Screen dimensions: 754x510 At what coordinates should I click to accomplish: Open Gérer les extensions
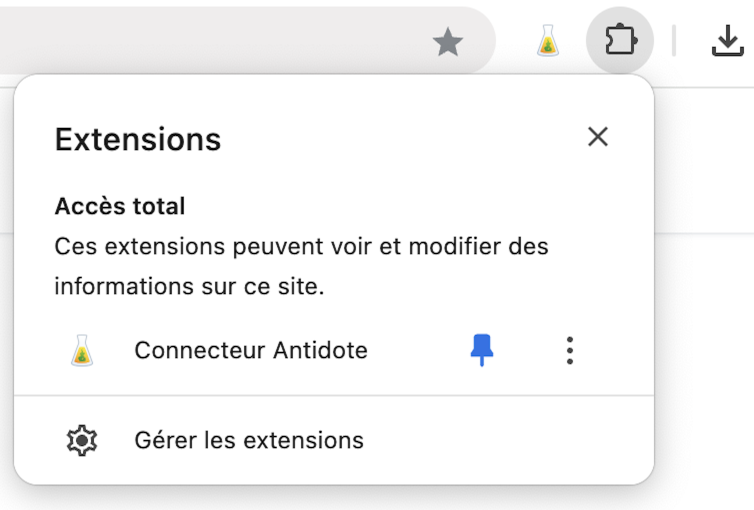tap(248, 440)
